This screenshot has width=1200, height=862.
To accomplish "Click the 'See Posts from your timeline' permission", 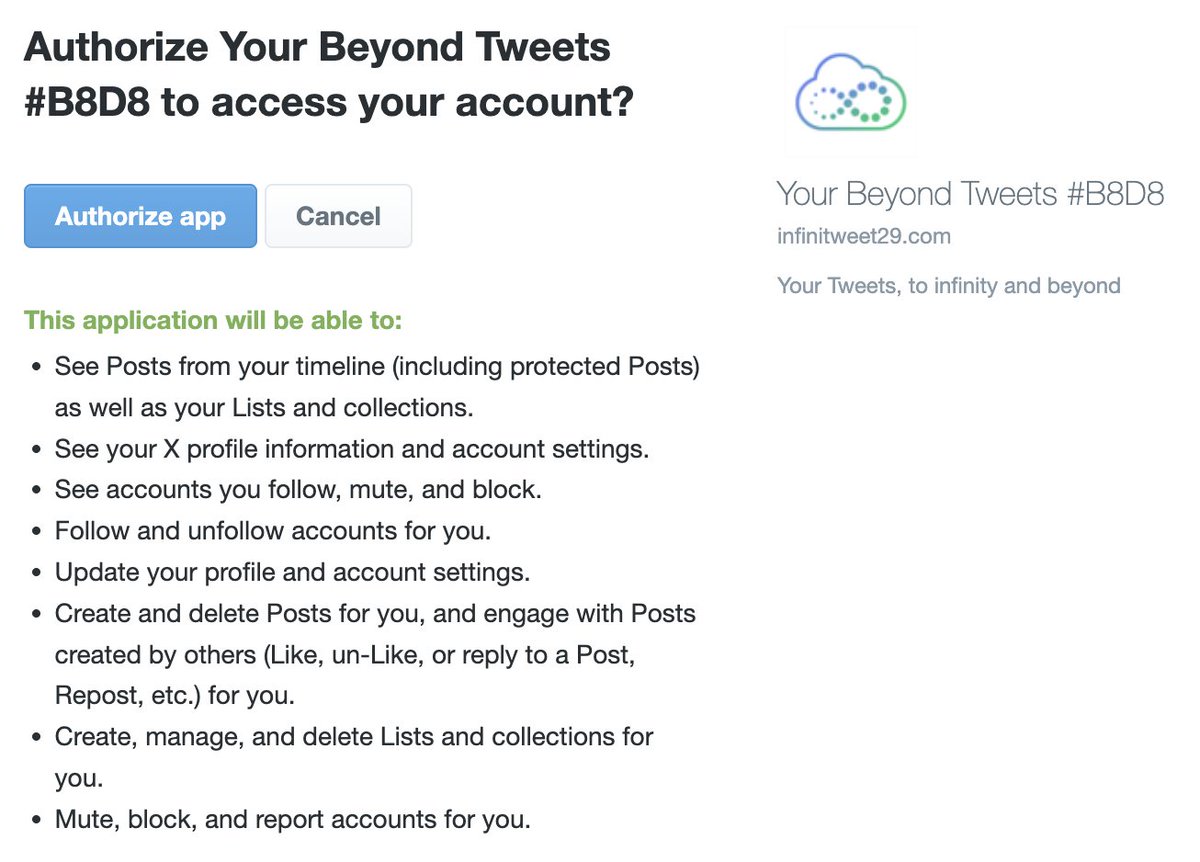I will 377,388.
